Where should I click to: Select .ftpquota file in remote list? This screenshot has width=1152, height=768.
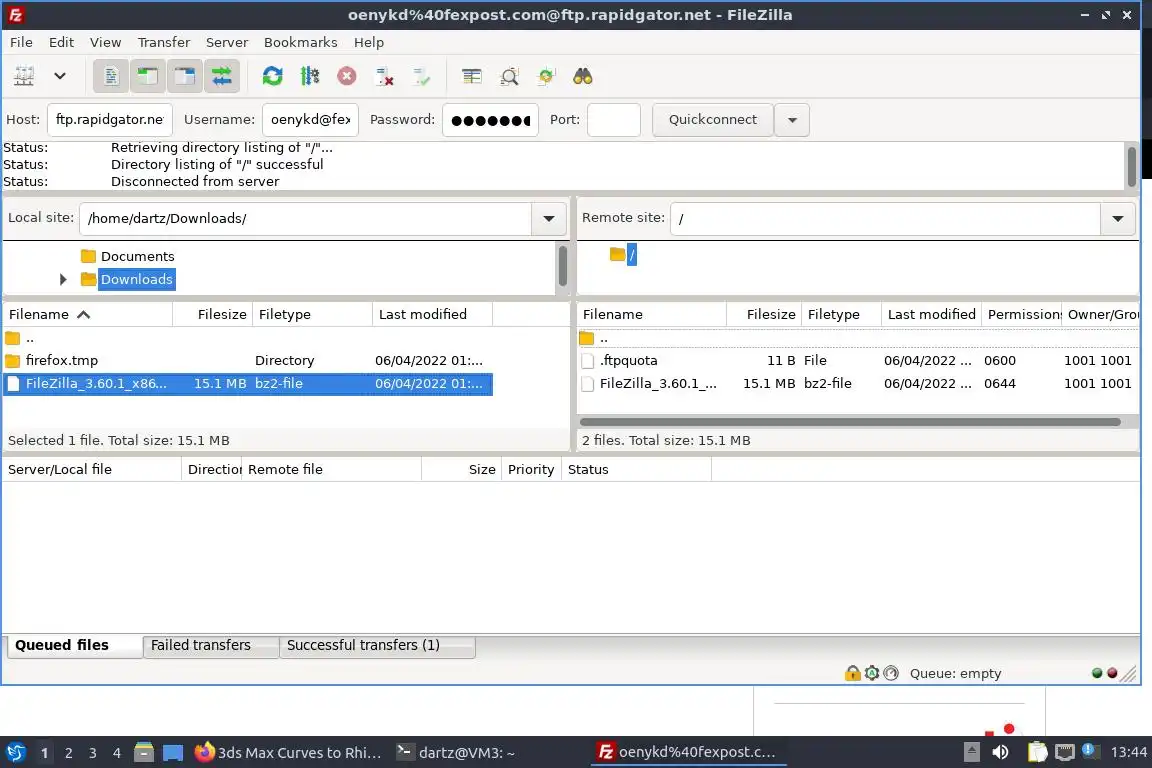pyautogui.click(x=857, y=361)
